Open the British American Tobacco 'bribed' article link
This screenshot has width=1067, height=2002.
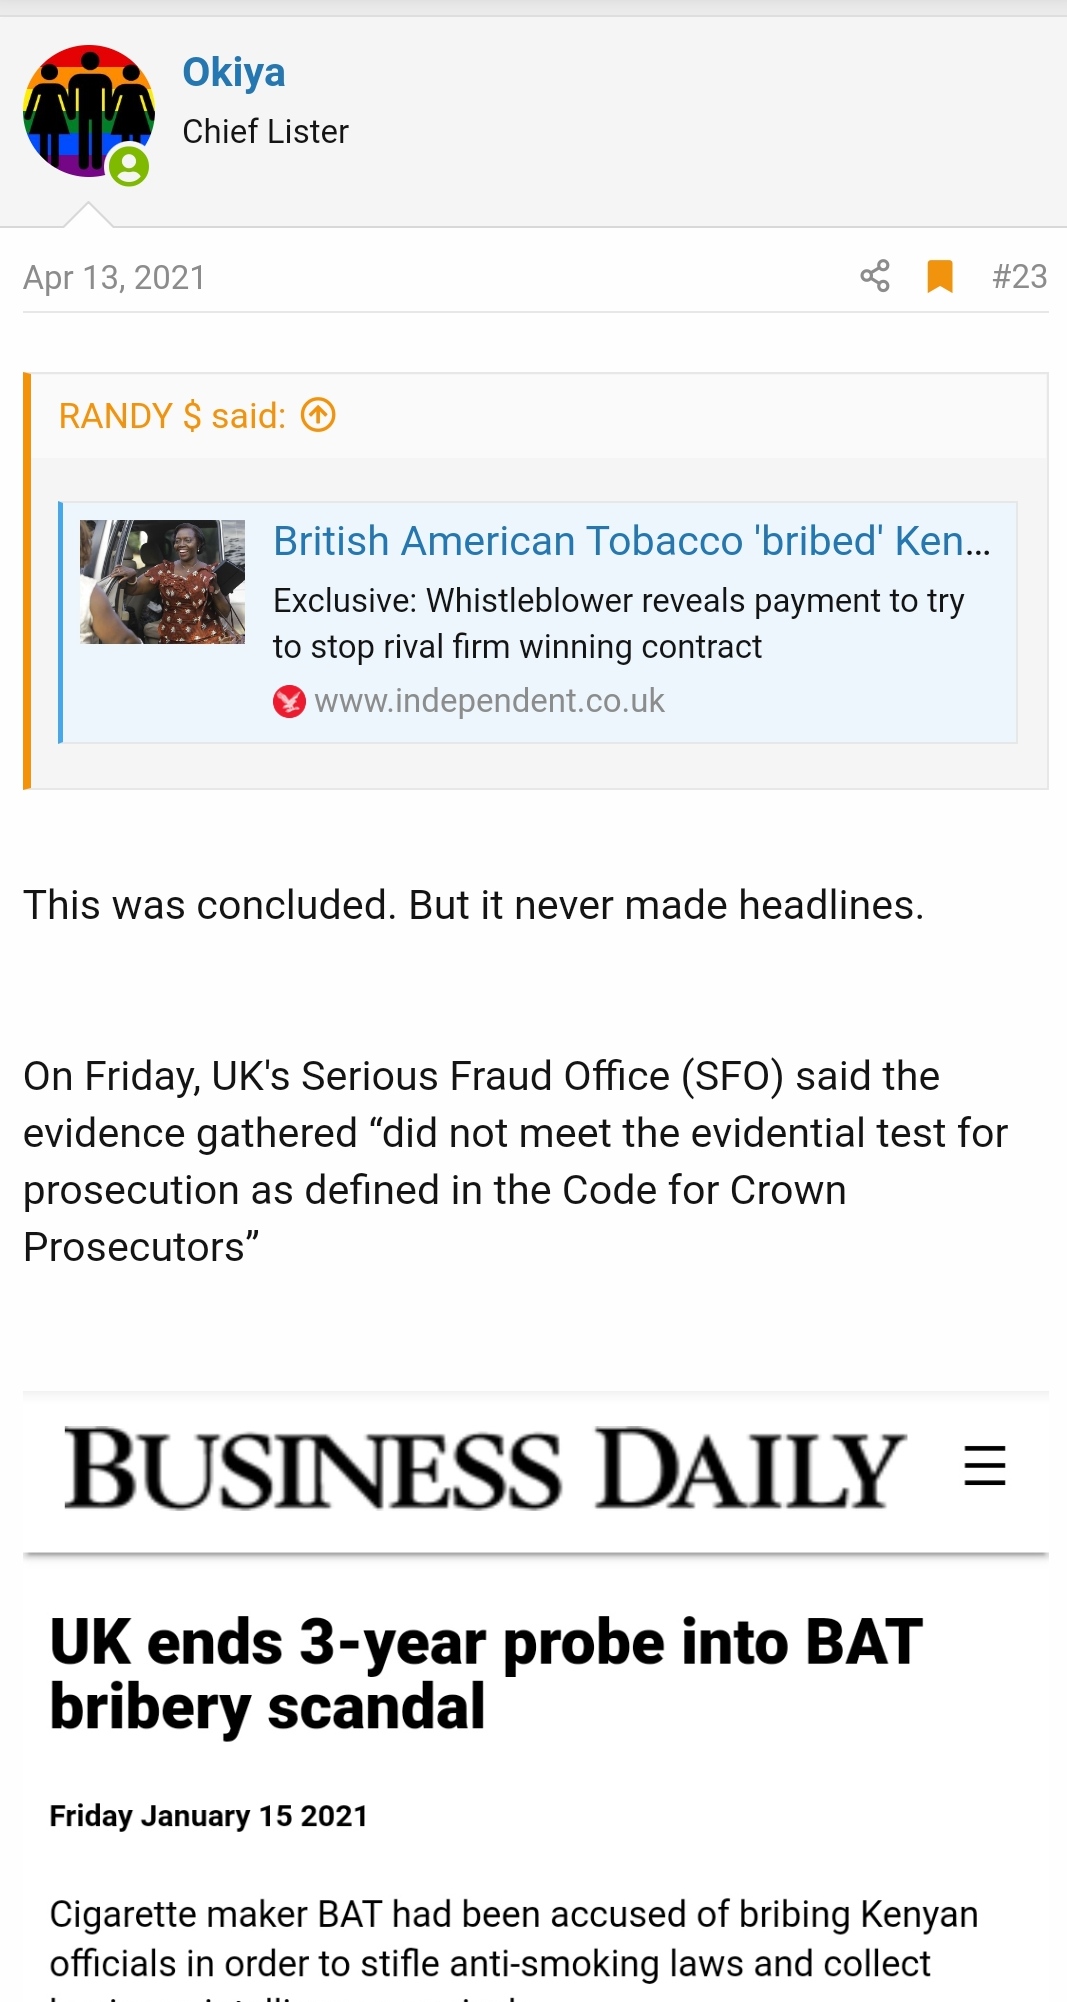(x=632, y=541)
